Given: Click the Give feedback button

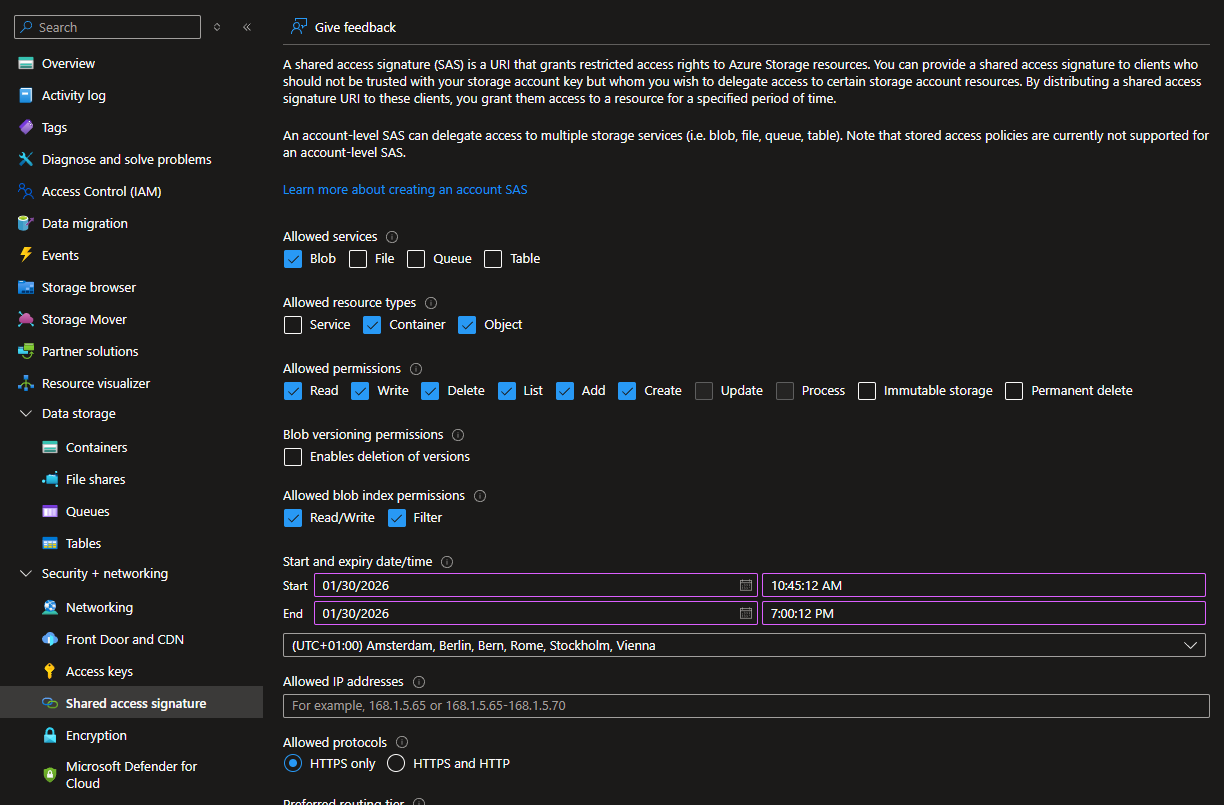Looking at the screenshot, I should coord(343,27).
